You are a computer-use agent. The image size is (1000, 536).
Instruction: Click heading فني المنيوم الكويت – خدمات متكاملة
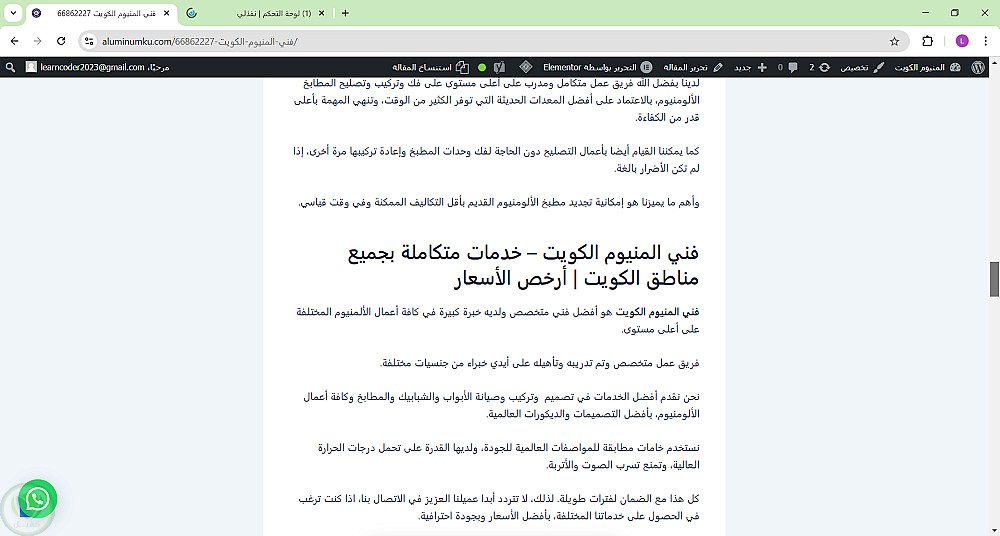(524, 265)
